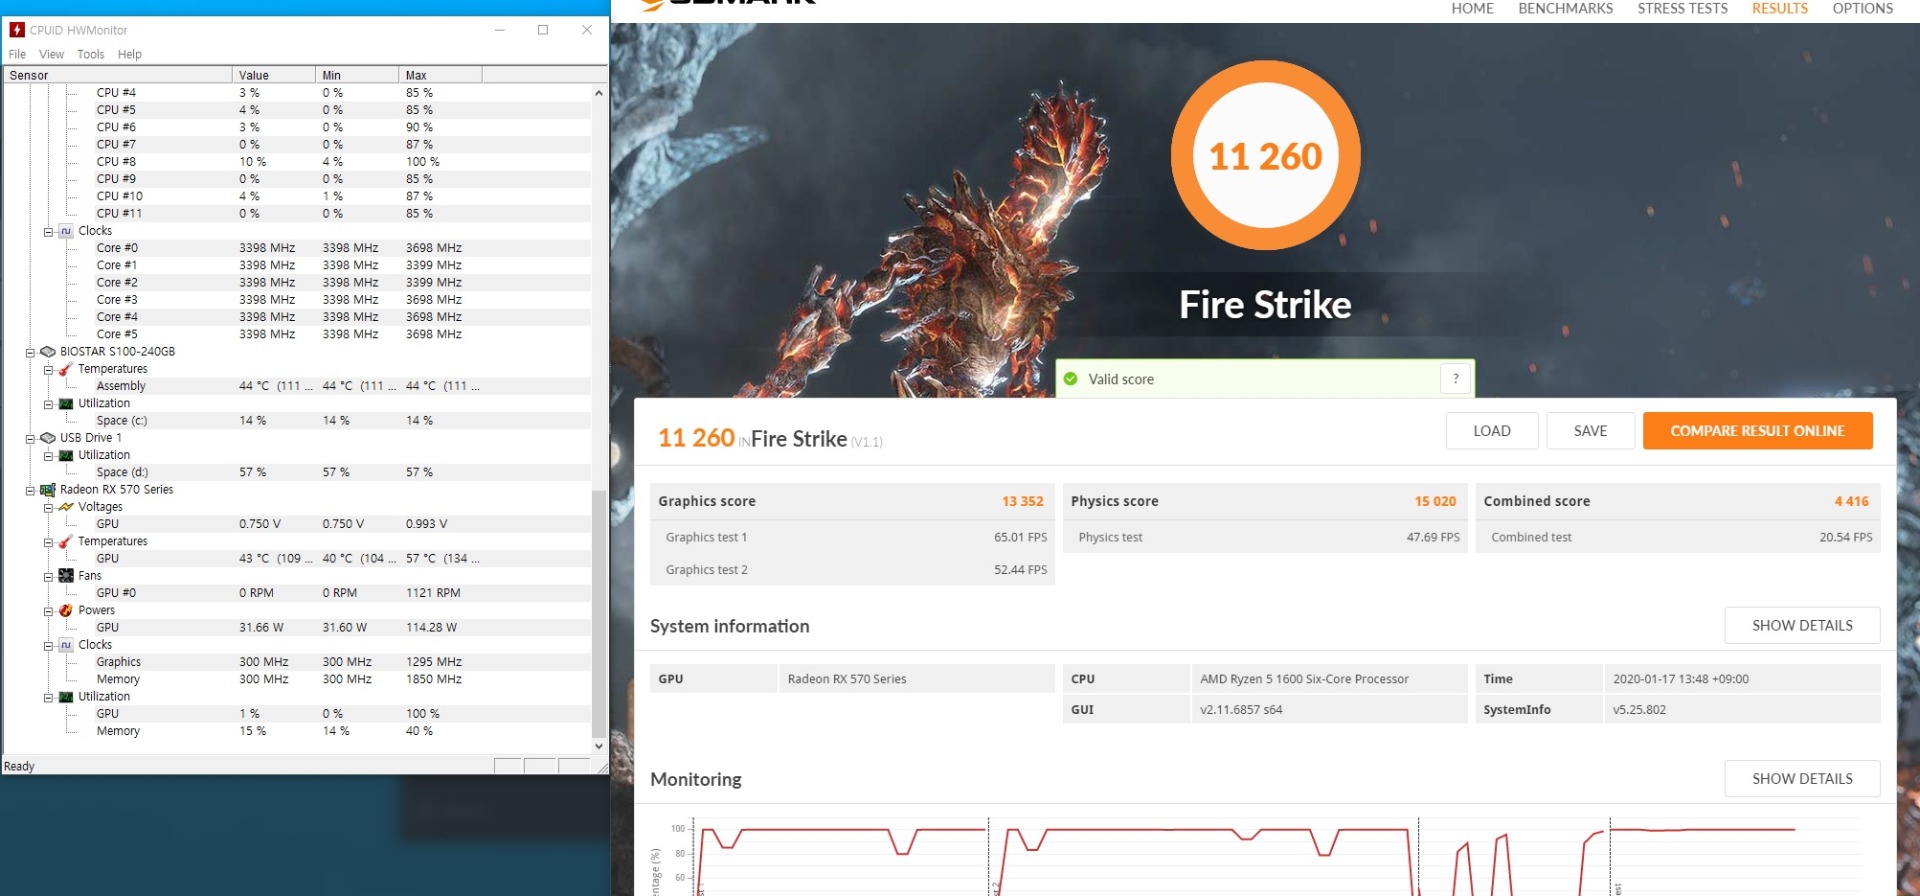Click the BIOSTAR S100-240GB drive icon

point(47,352)
